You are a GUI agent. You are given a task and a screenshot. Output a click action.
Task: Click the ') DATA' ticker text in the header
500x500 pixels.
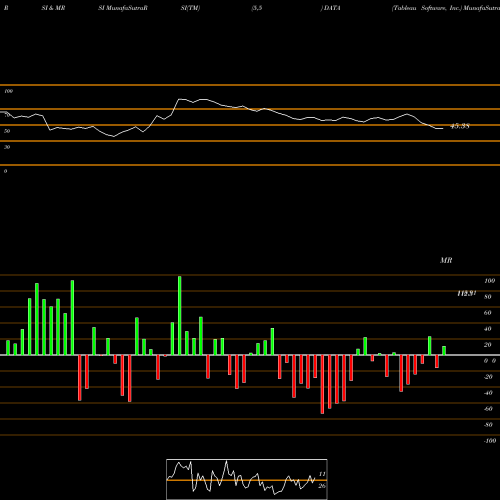click(331, 8)
